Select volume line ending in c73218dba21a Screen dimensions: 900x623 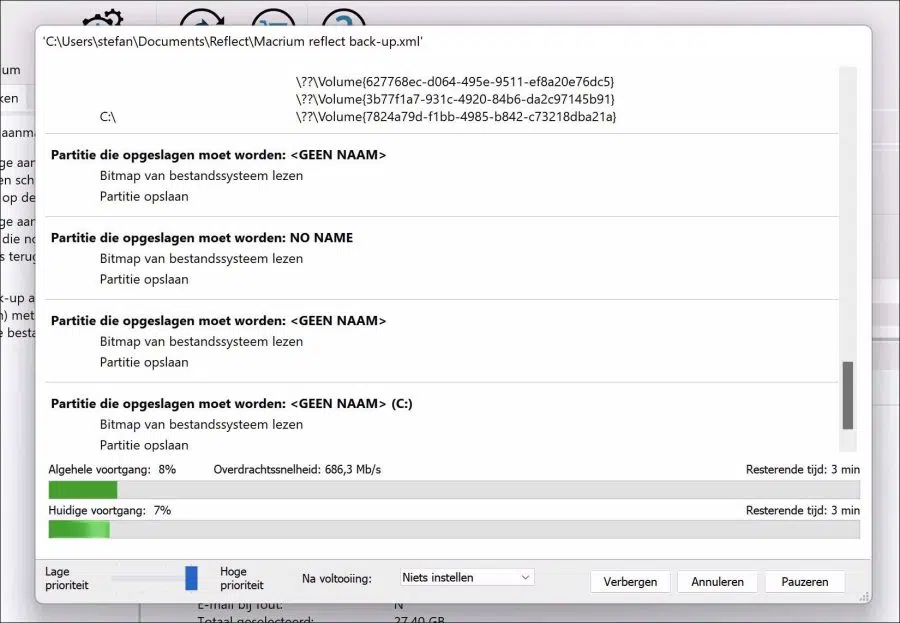click(x=456, y=117)
